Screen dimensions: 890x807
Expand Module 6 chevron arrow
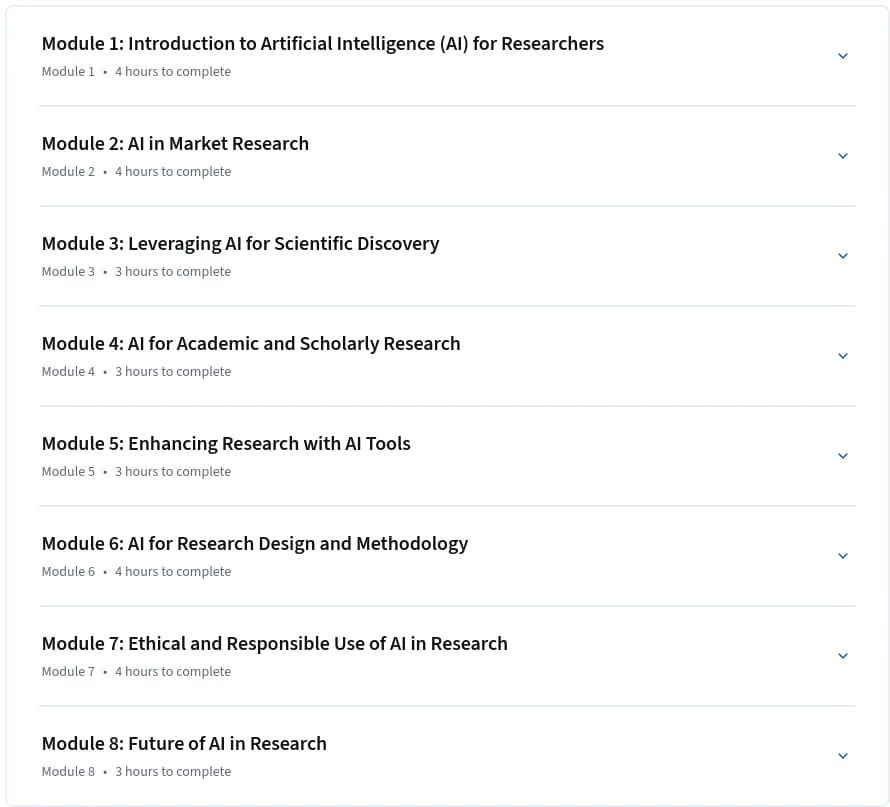(x=843, y=556)
